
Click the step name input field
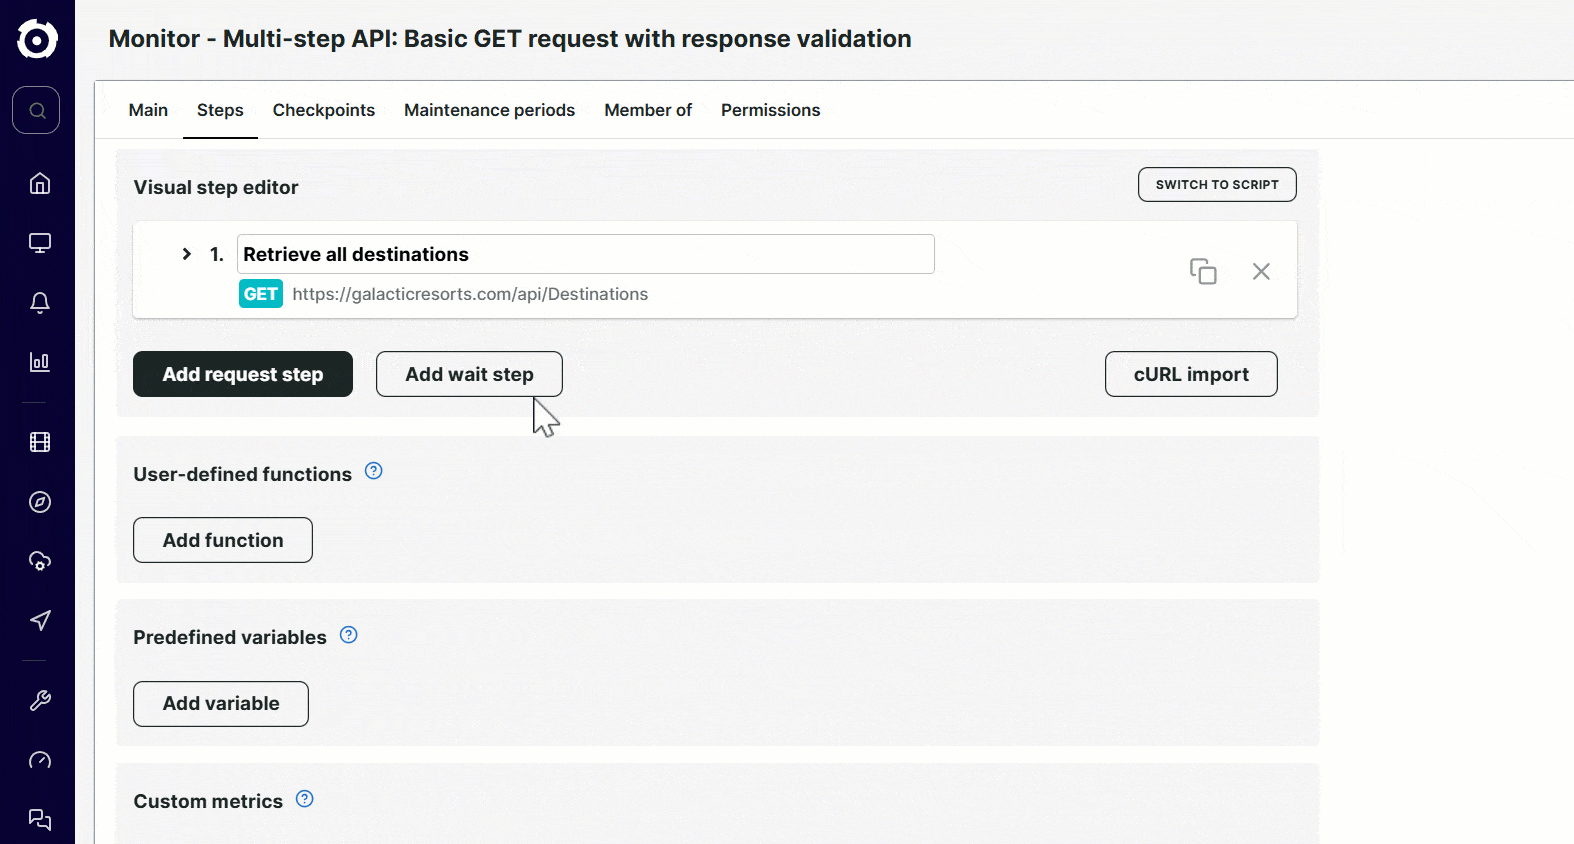(x=585, y=254)
